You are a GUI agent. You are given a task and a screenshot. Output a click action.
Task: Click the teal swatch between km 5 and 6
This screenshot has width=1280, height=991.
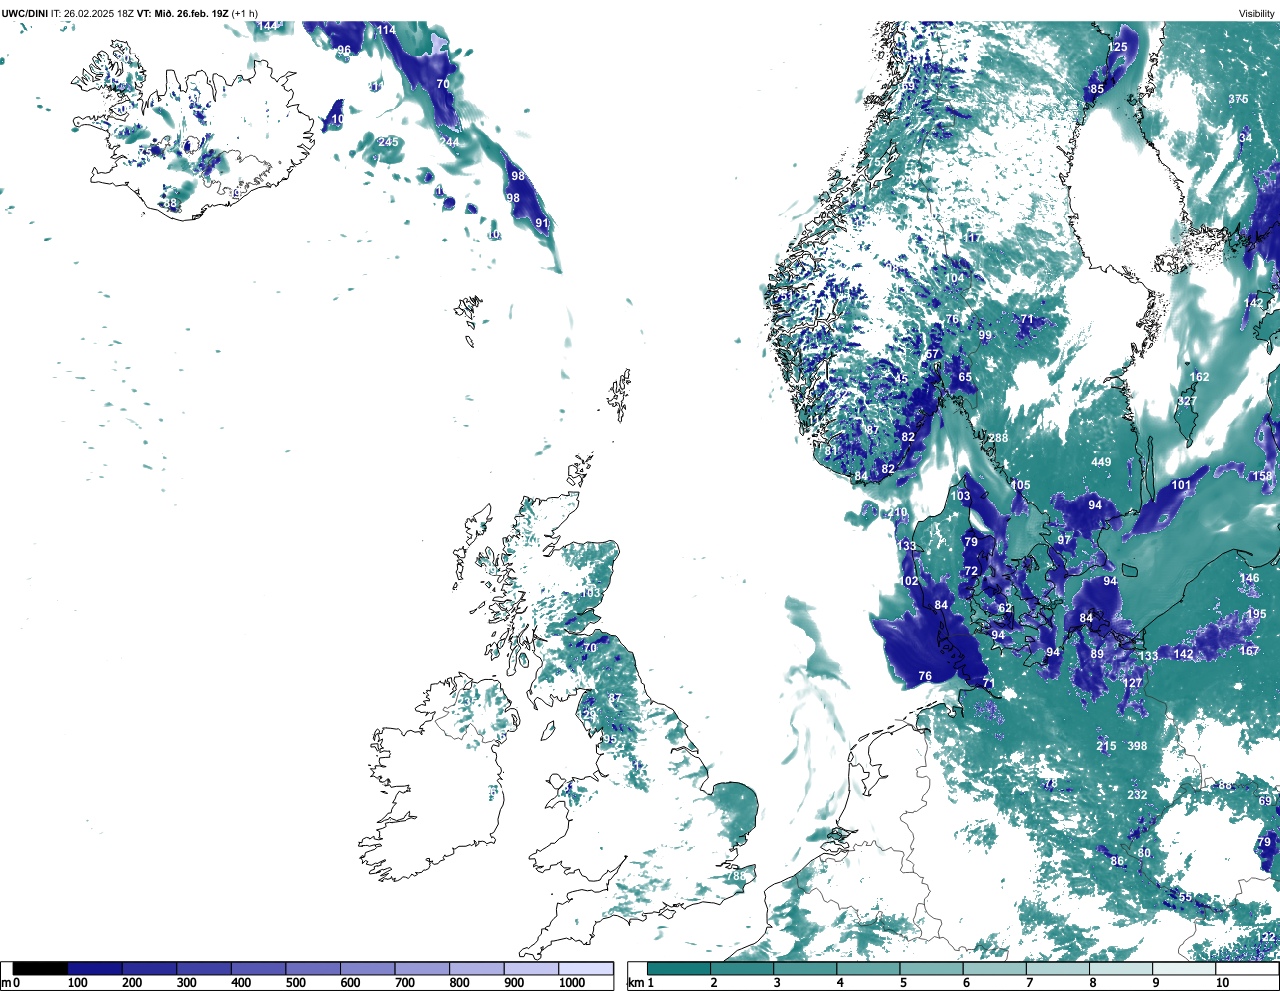click(x=932, y=968)
